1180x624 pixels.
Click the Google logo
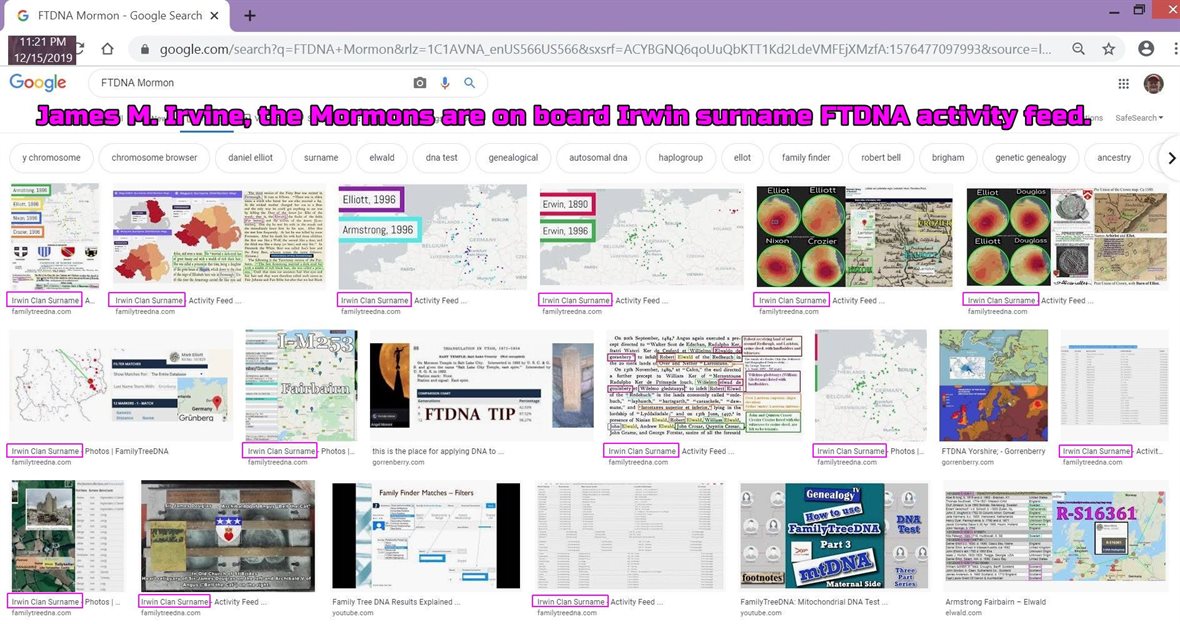[x=38, y=83]
